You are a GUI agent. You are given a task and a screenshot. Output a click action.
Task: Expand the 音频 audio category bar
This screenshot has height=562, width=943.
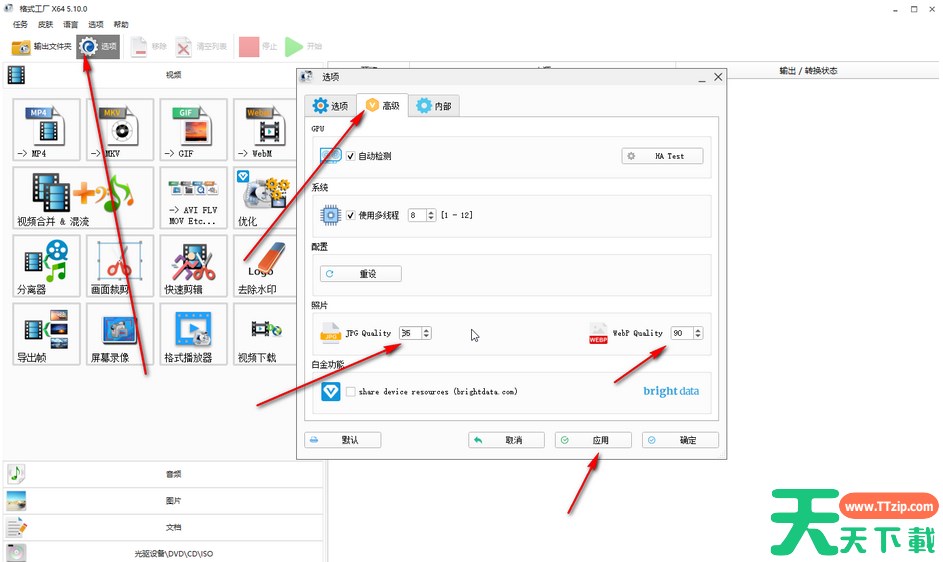pos(163,474)
